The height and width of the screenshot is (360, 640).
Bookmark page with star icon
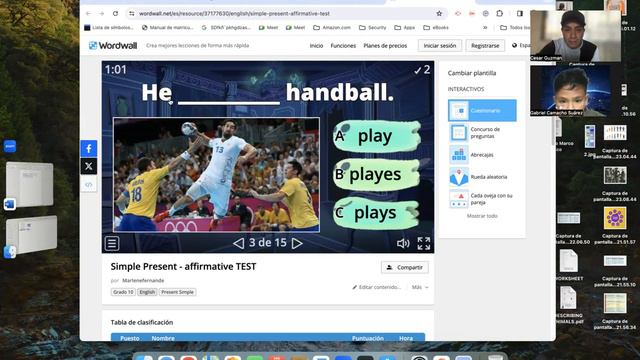pos(439,13)
